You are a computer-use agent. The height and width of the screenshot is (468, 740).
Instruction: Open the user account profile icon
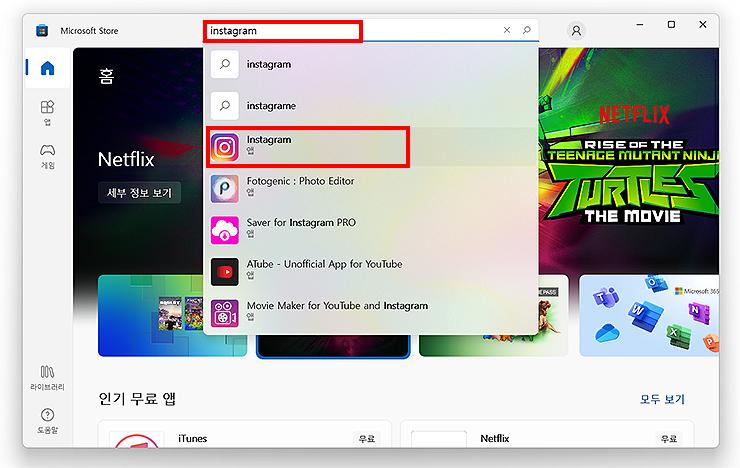point(576,31)
